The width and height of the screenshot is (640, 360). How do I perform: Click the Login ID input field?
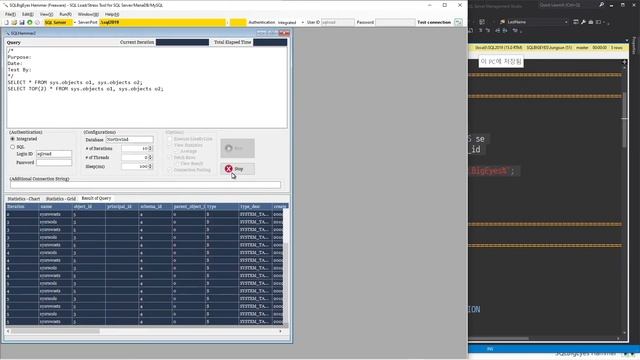(54, 154)
